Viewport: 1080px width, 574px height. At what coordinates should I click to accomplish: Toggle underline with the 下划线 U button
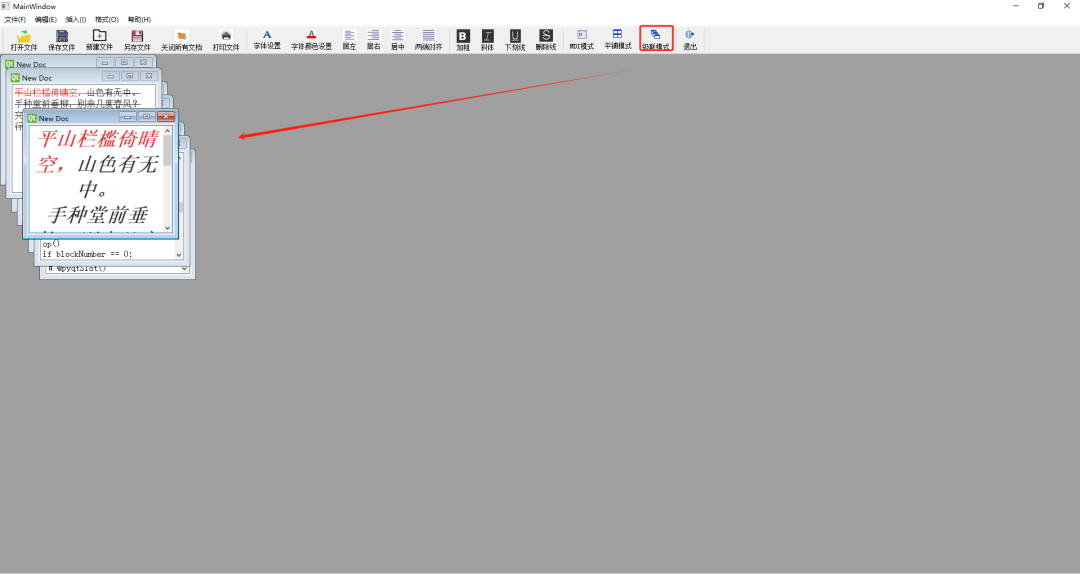515,36
